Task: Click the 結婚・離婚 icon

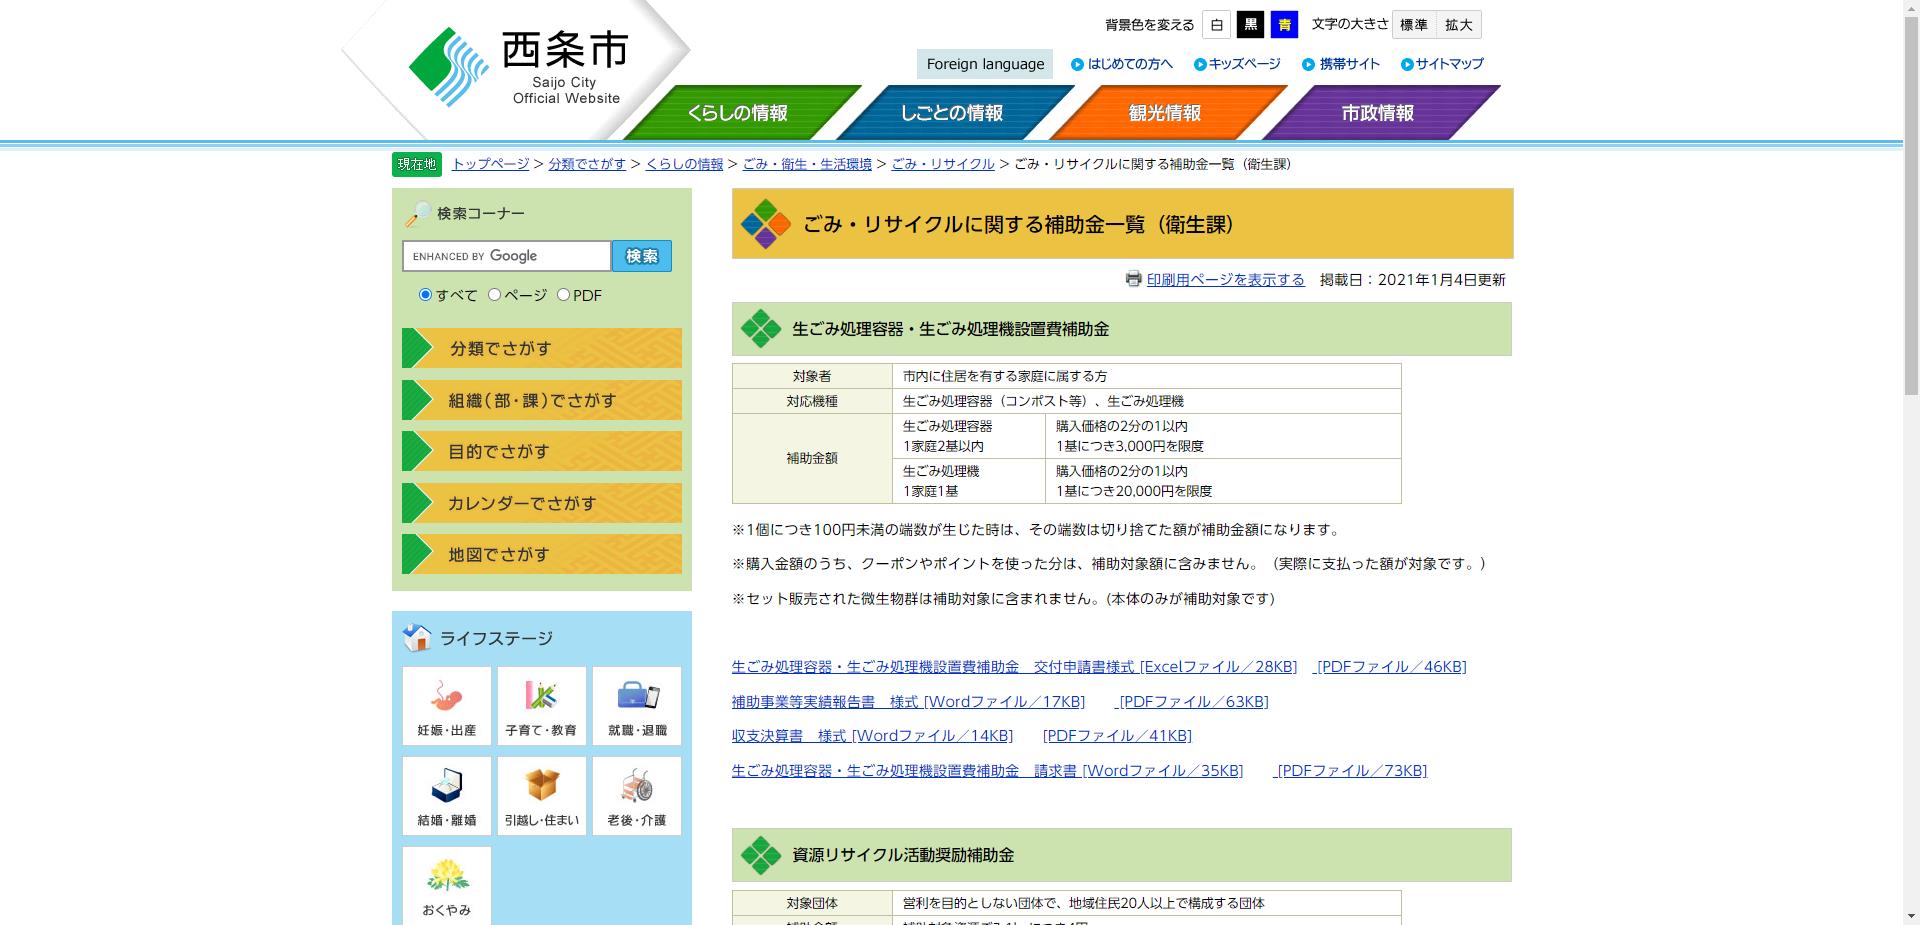Action: [446, 795]
